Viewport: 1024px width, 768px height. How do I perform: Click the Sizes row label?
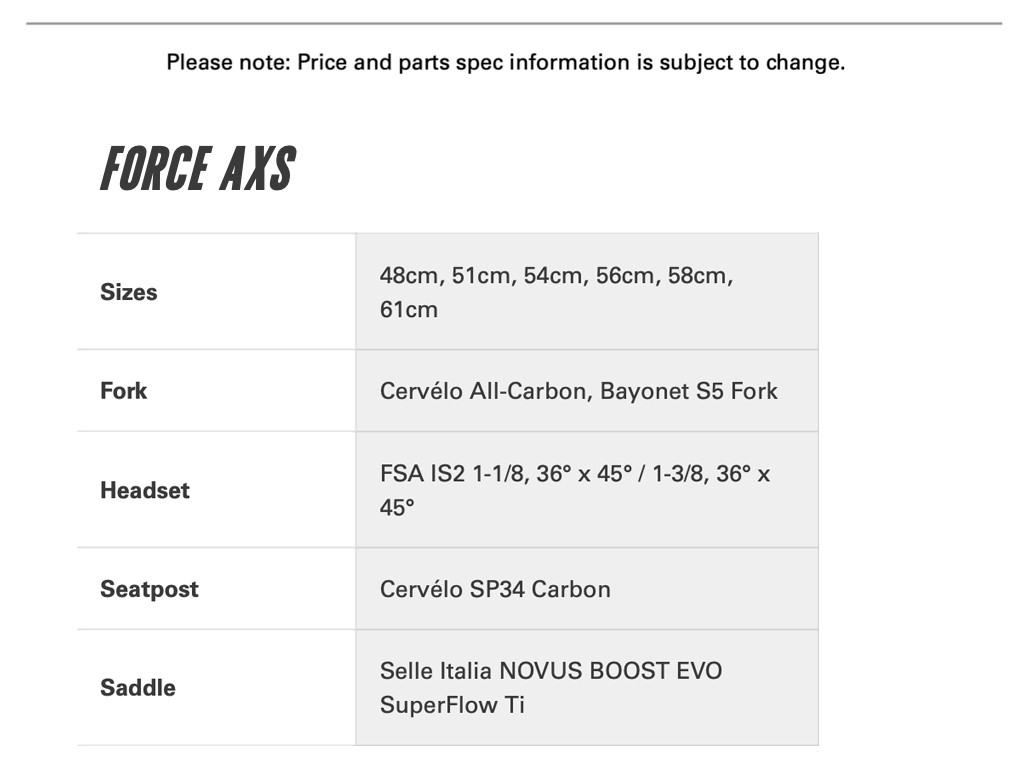(129, 292)
